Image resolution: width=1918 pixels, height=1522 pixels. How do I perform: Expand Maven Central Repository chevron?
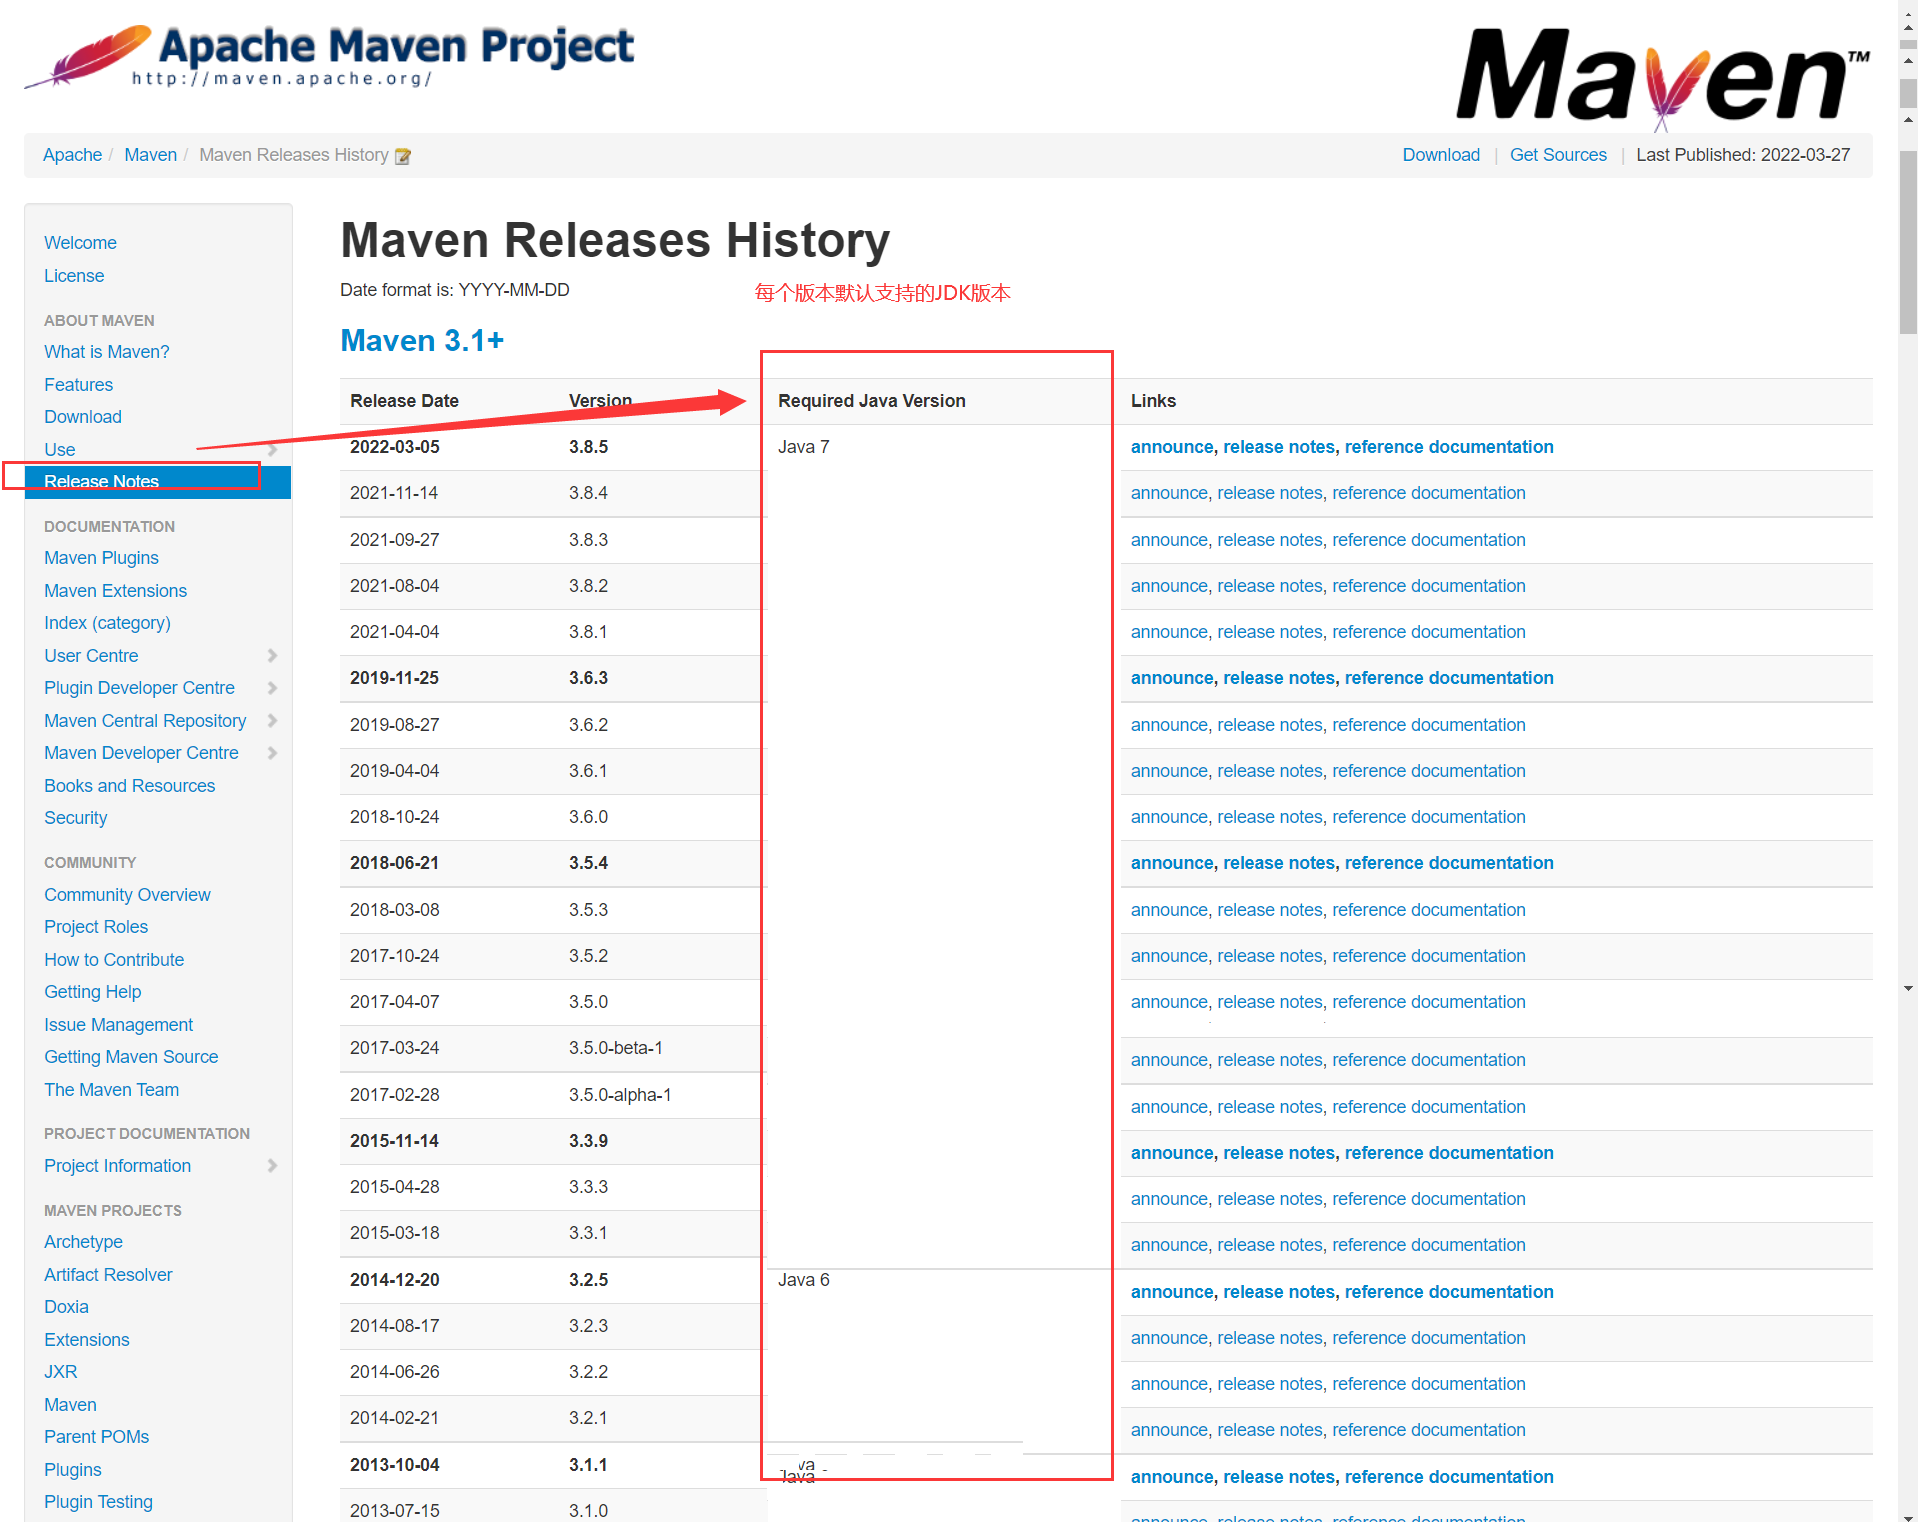pos(272,721)
